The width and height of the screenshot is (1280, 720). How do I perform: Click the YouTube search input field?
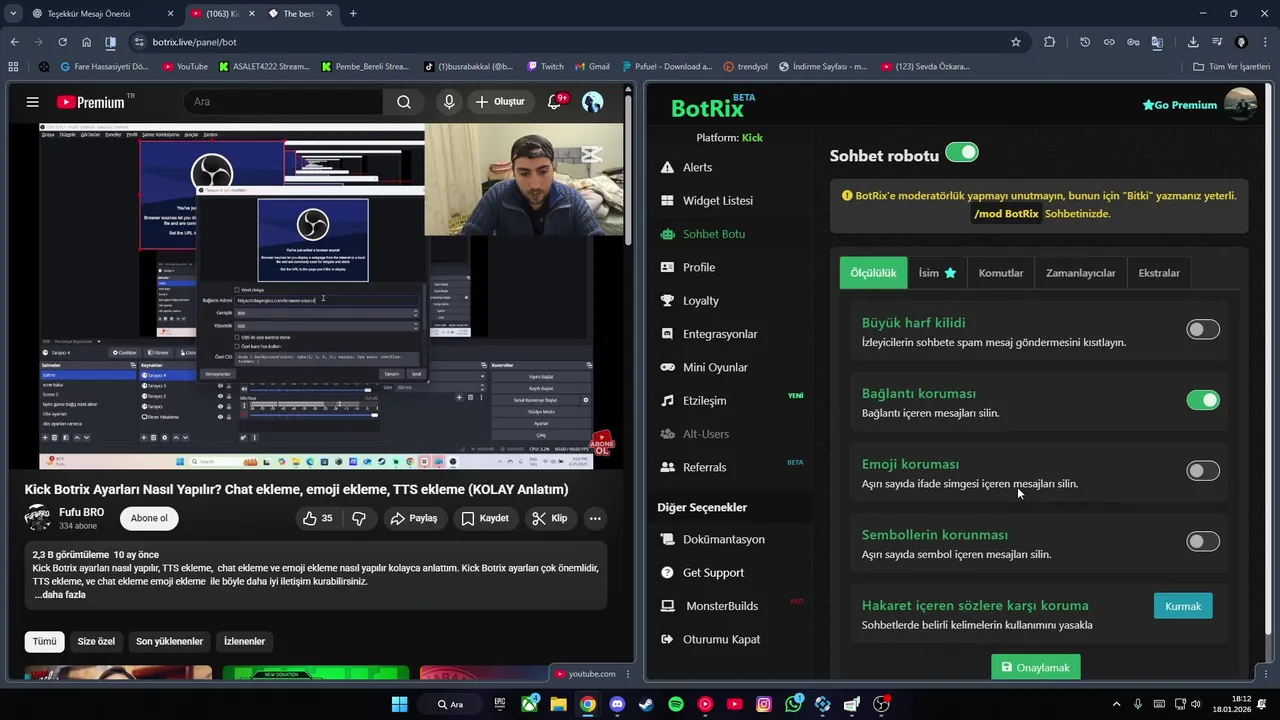pos(284,102)
